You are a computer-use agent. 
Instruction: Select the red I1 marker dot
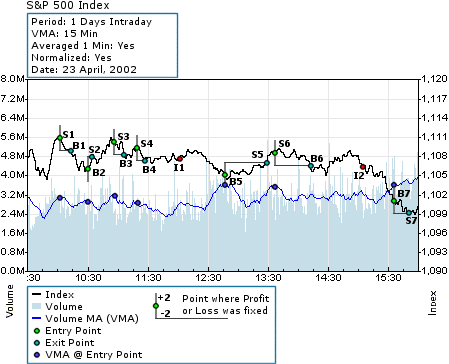pyautogui.click(x=180, y=159)
